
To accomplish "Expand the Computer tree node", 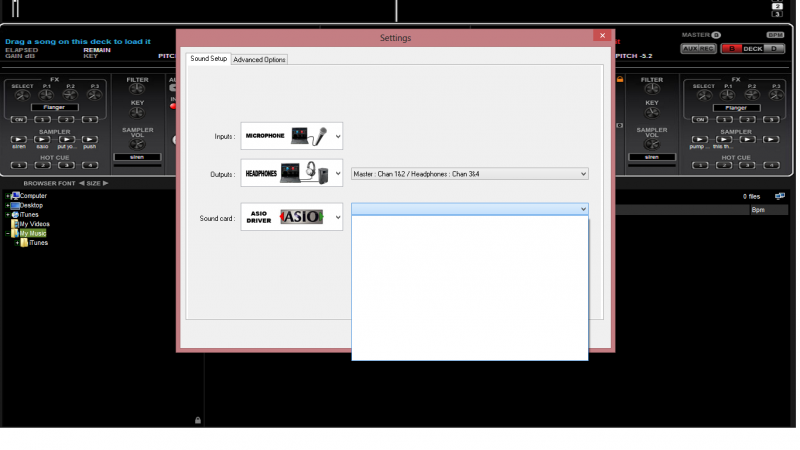I will [8, 196].
